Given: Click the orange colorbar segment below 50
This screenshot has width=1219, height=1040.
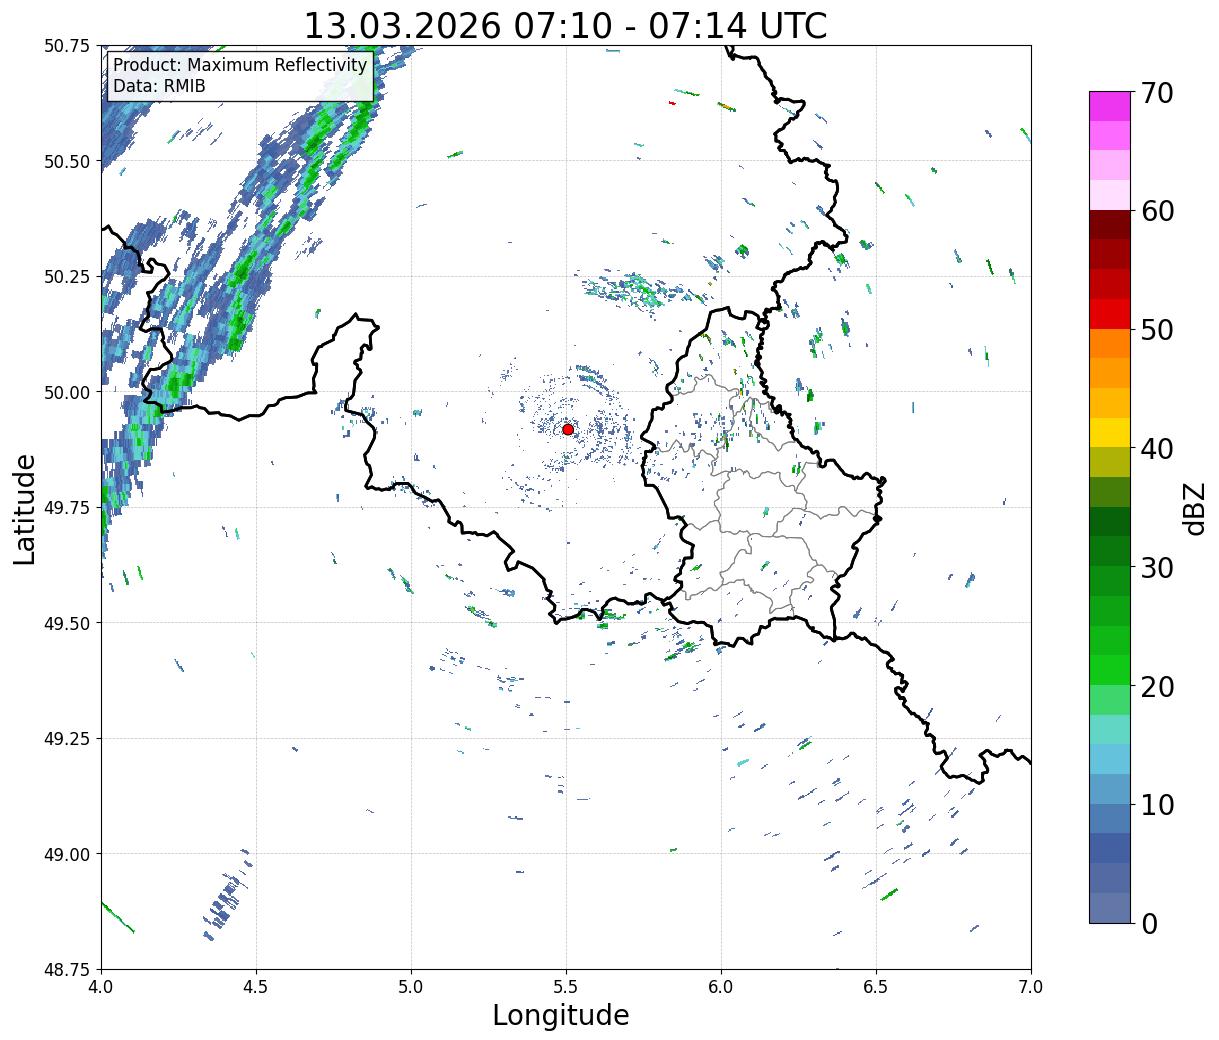Looking at the screenshot, I should [x=1110, y=344].
